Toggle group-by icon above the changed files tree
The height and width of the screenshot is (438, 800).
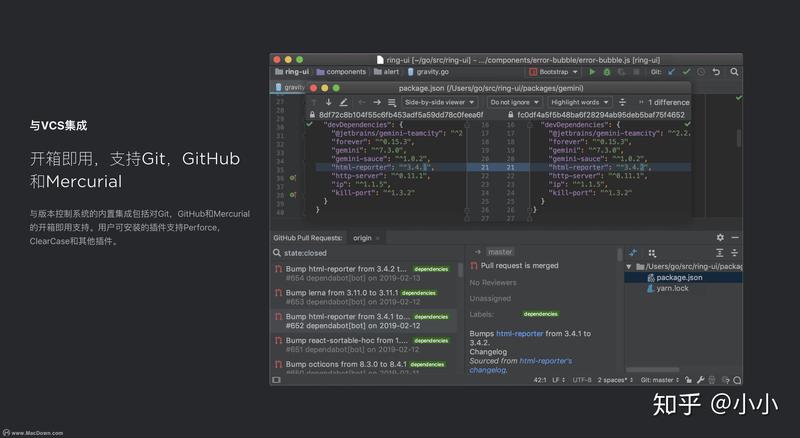[652, 253]
